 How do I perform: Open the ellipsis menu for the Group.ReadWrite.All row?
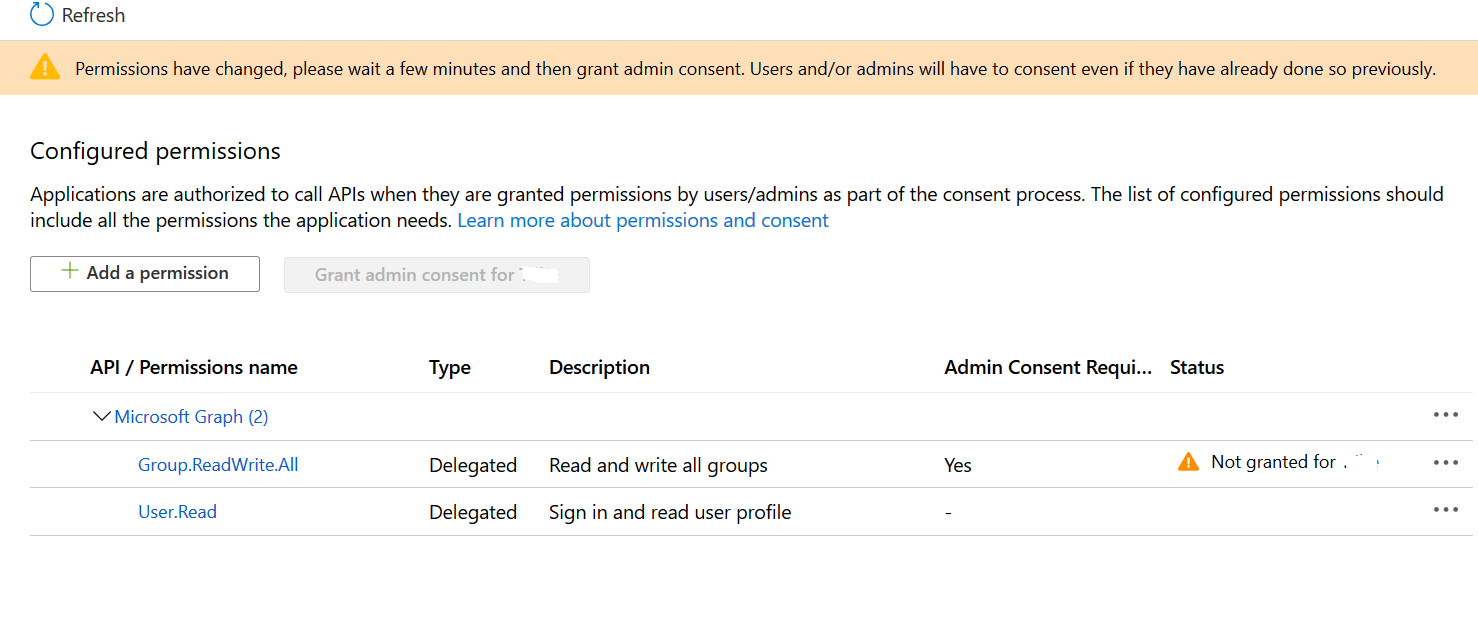[x=1445, y=463]
